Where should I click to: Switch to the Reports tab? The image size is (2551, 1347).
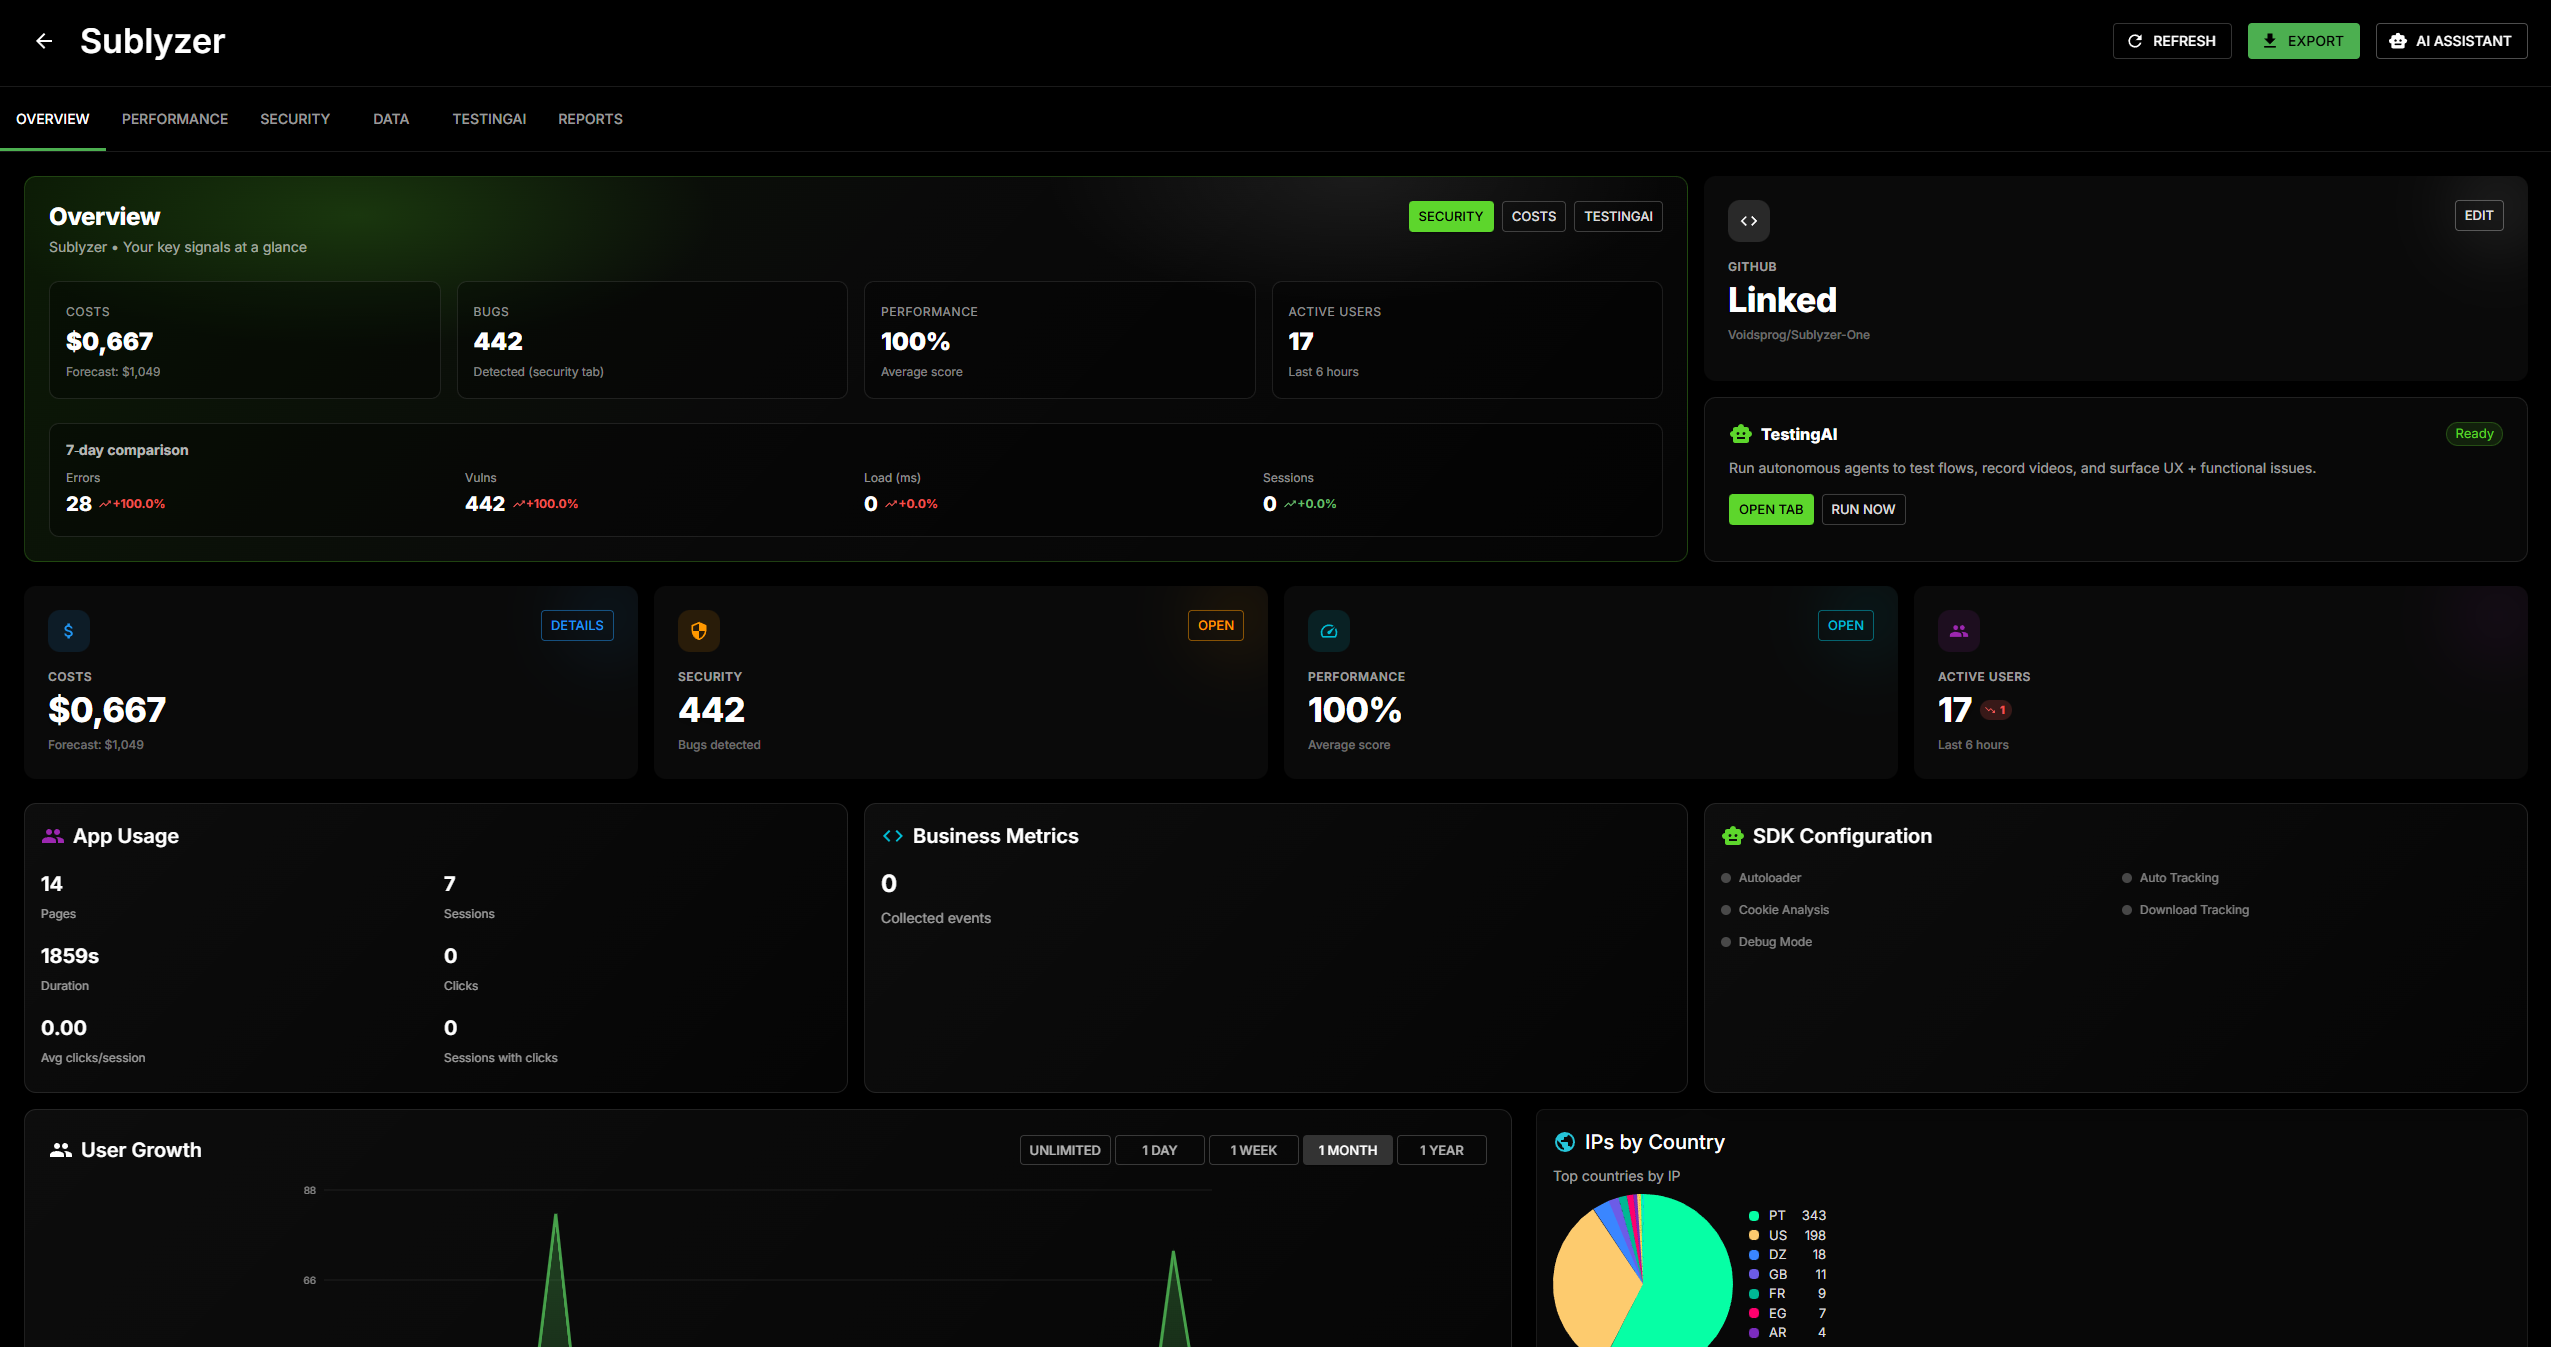coord(590,118)
